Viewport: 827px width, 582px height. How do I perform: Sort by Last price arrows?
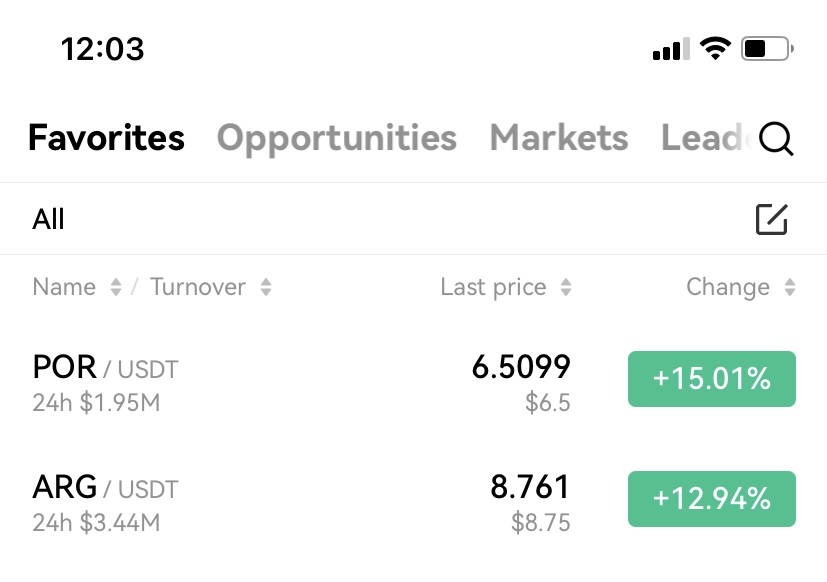pyautogui.click(x=566, y=288)
